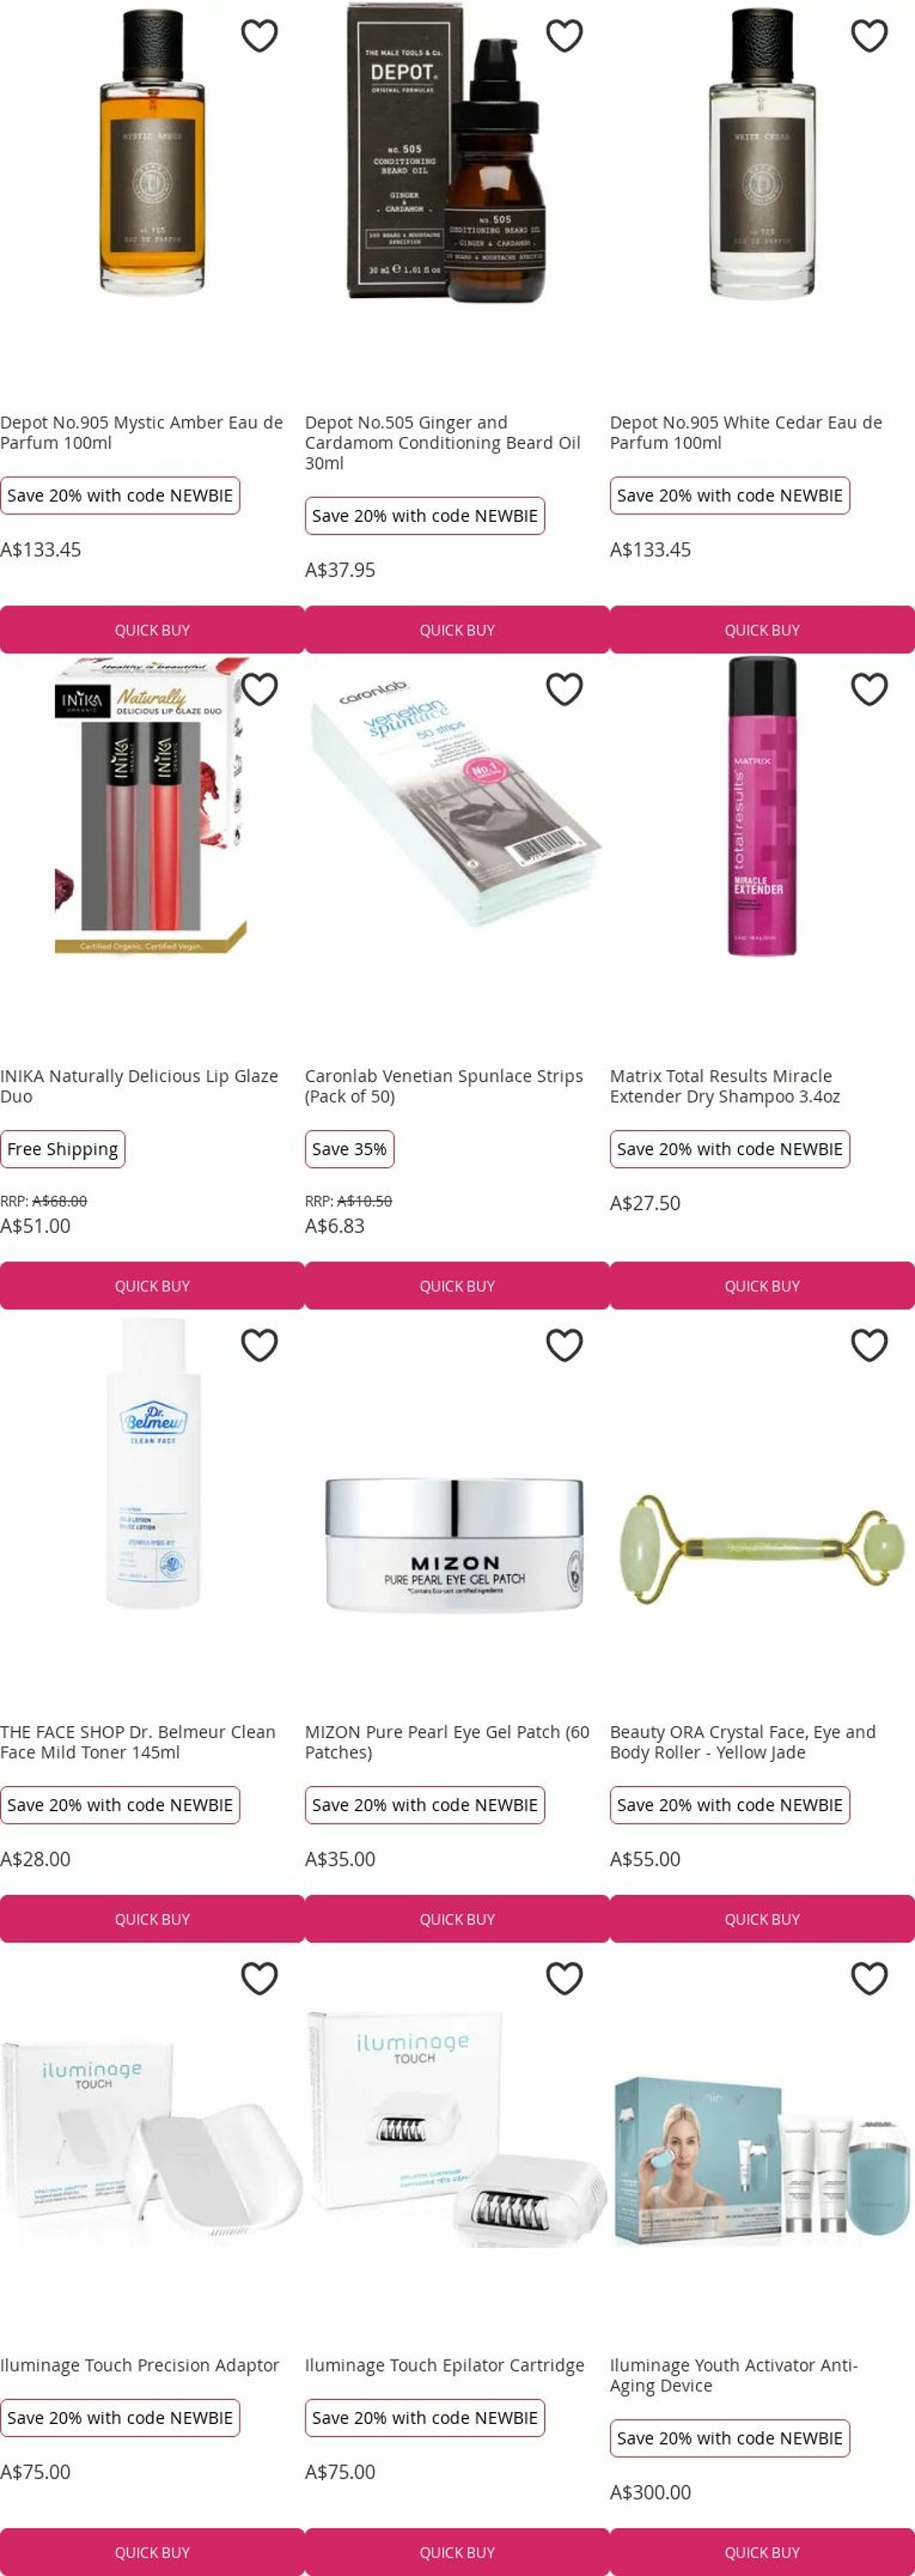Image resolution: width=915 pixels, height=2576 pixels.
Task: View Matrix Dry Shampoo product image
Action: (x=762, y=806)
